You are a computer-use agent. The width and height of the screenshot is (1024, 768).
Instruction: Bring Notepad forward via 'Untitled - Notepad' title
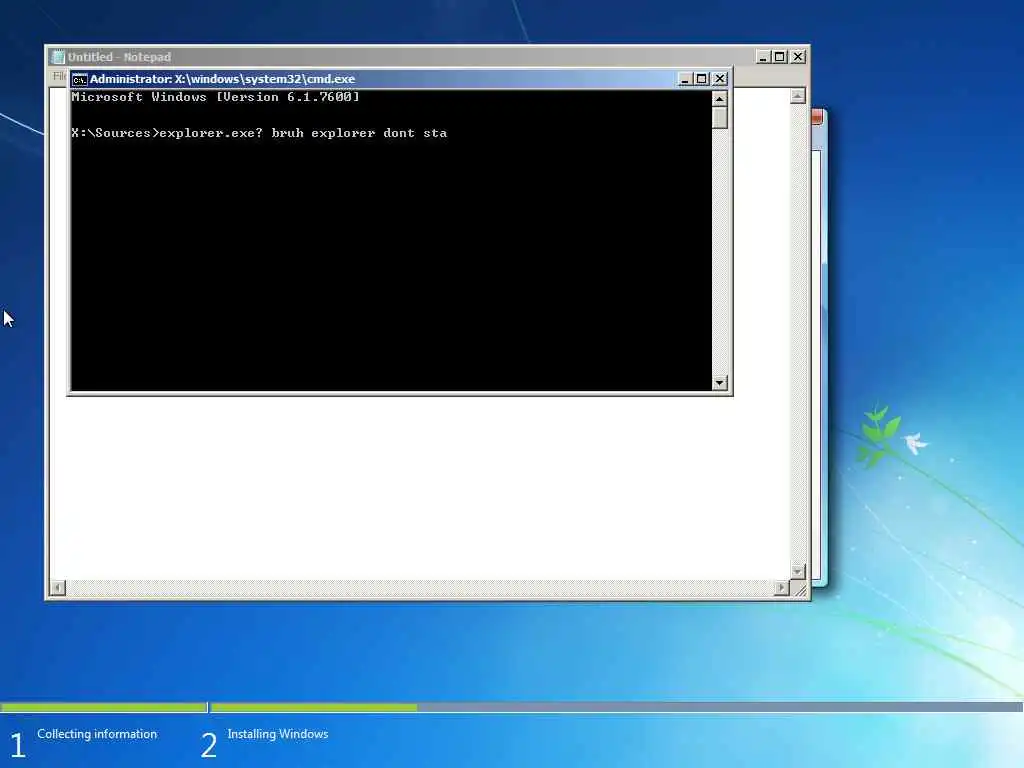tap(120, 57)
